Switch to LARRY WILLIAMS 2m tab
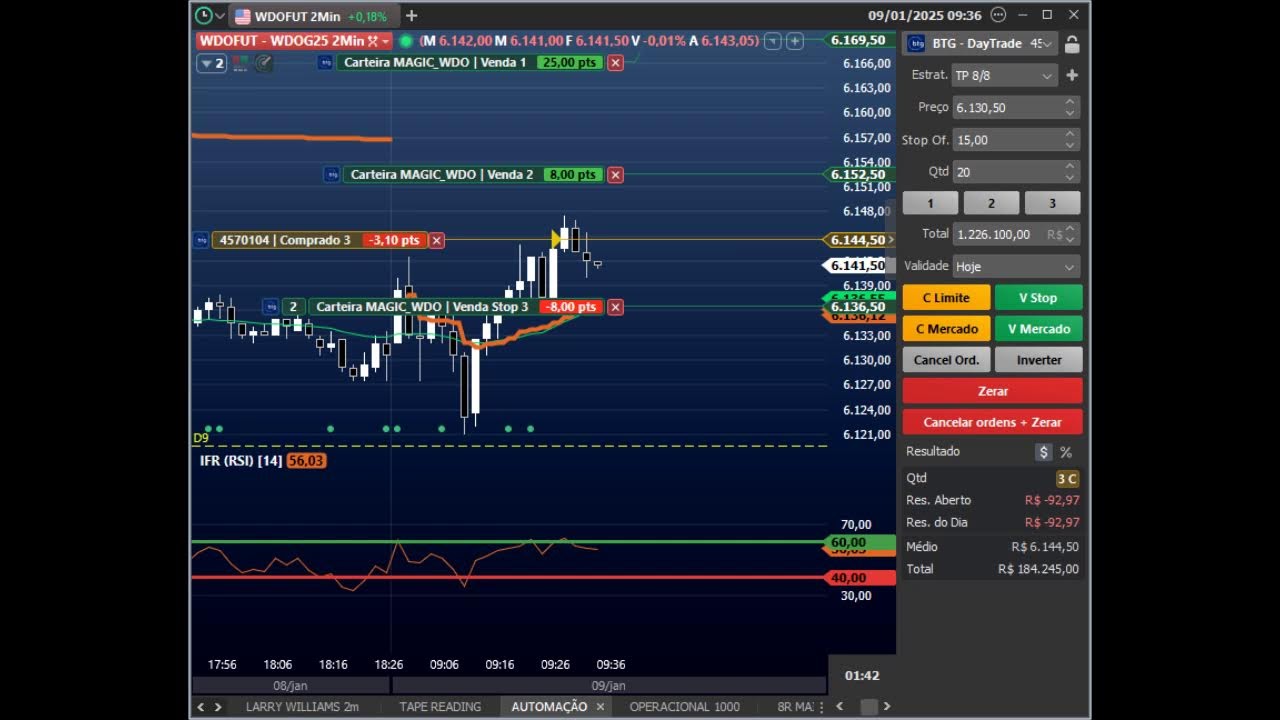Viewport: 1280px width, 720px height. (302, 707)
